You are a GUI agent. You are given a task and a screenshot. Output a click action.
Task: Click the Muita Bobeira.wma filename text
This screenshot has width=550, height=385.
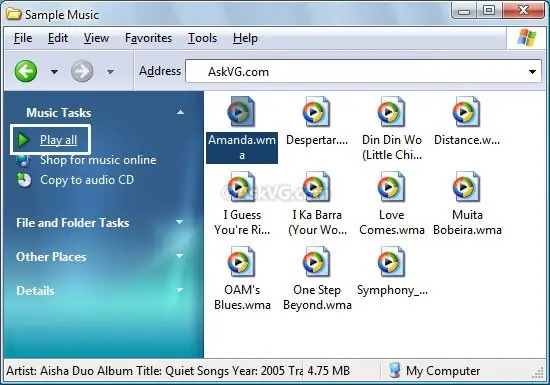(467, 222)
